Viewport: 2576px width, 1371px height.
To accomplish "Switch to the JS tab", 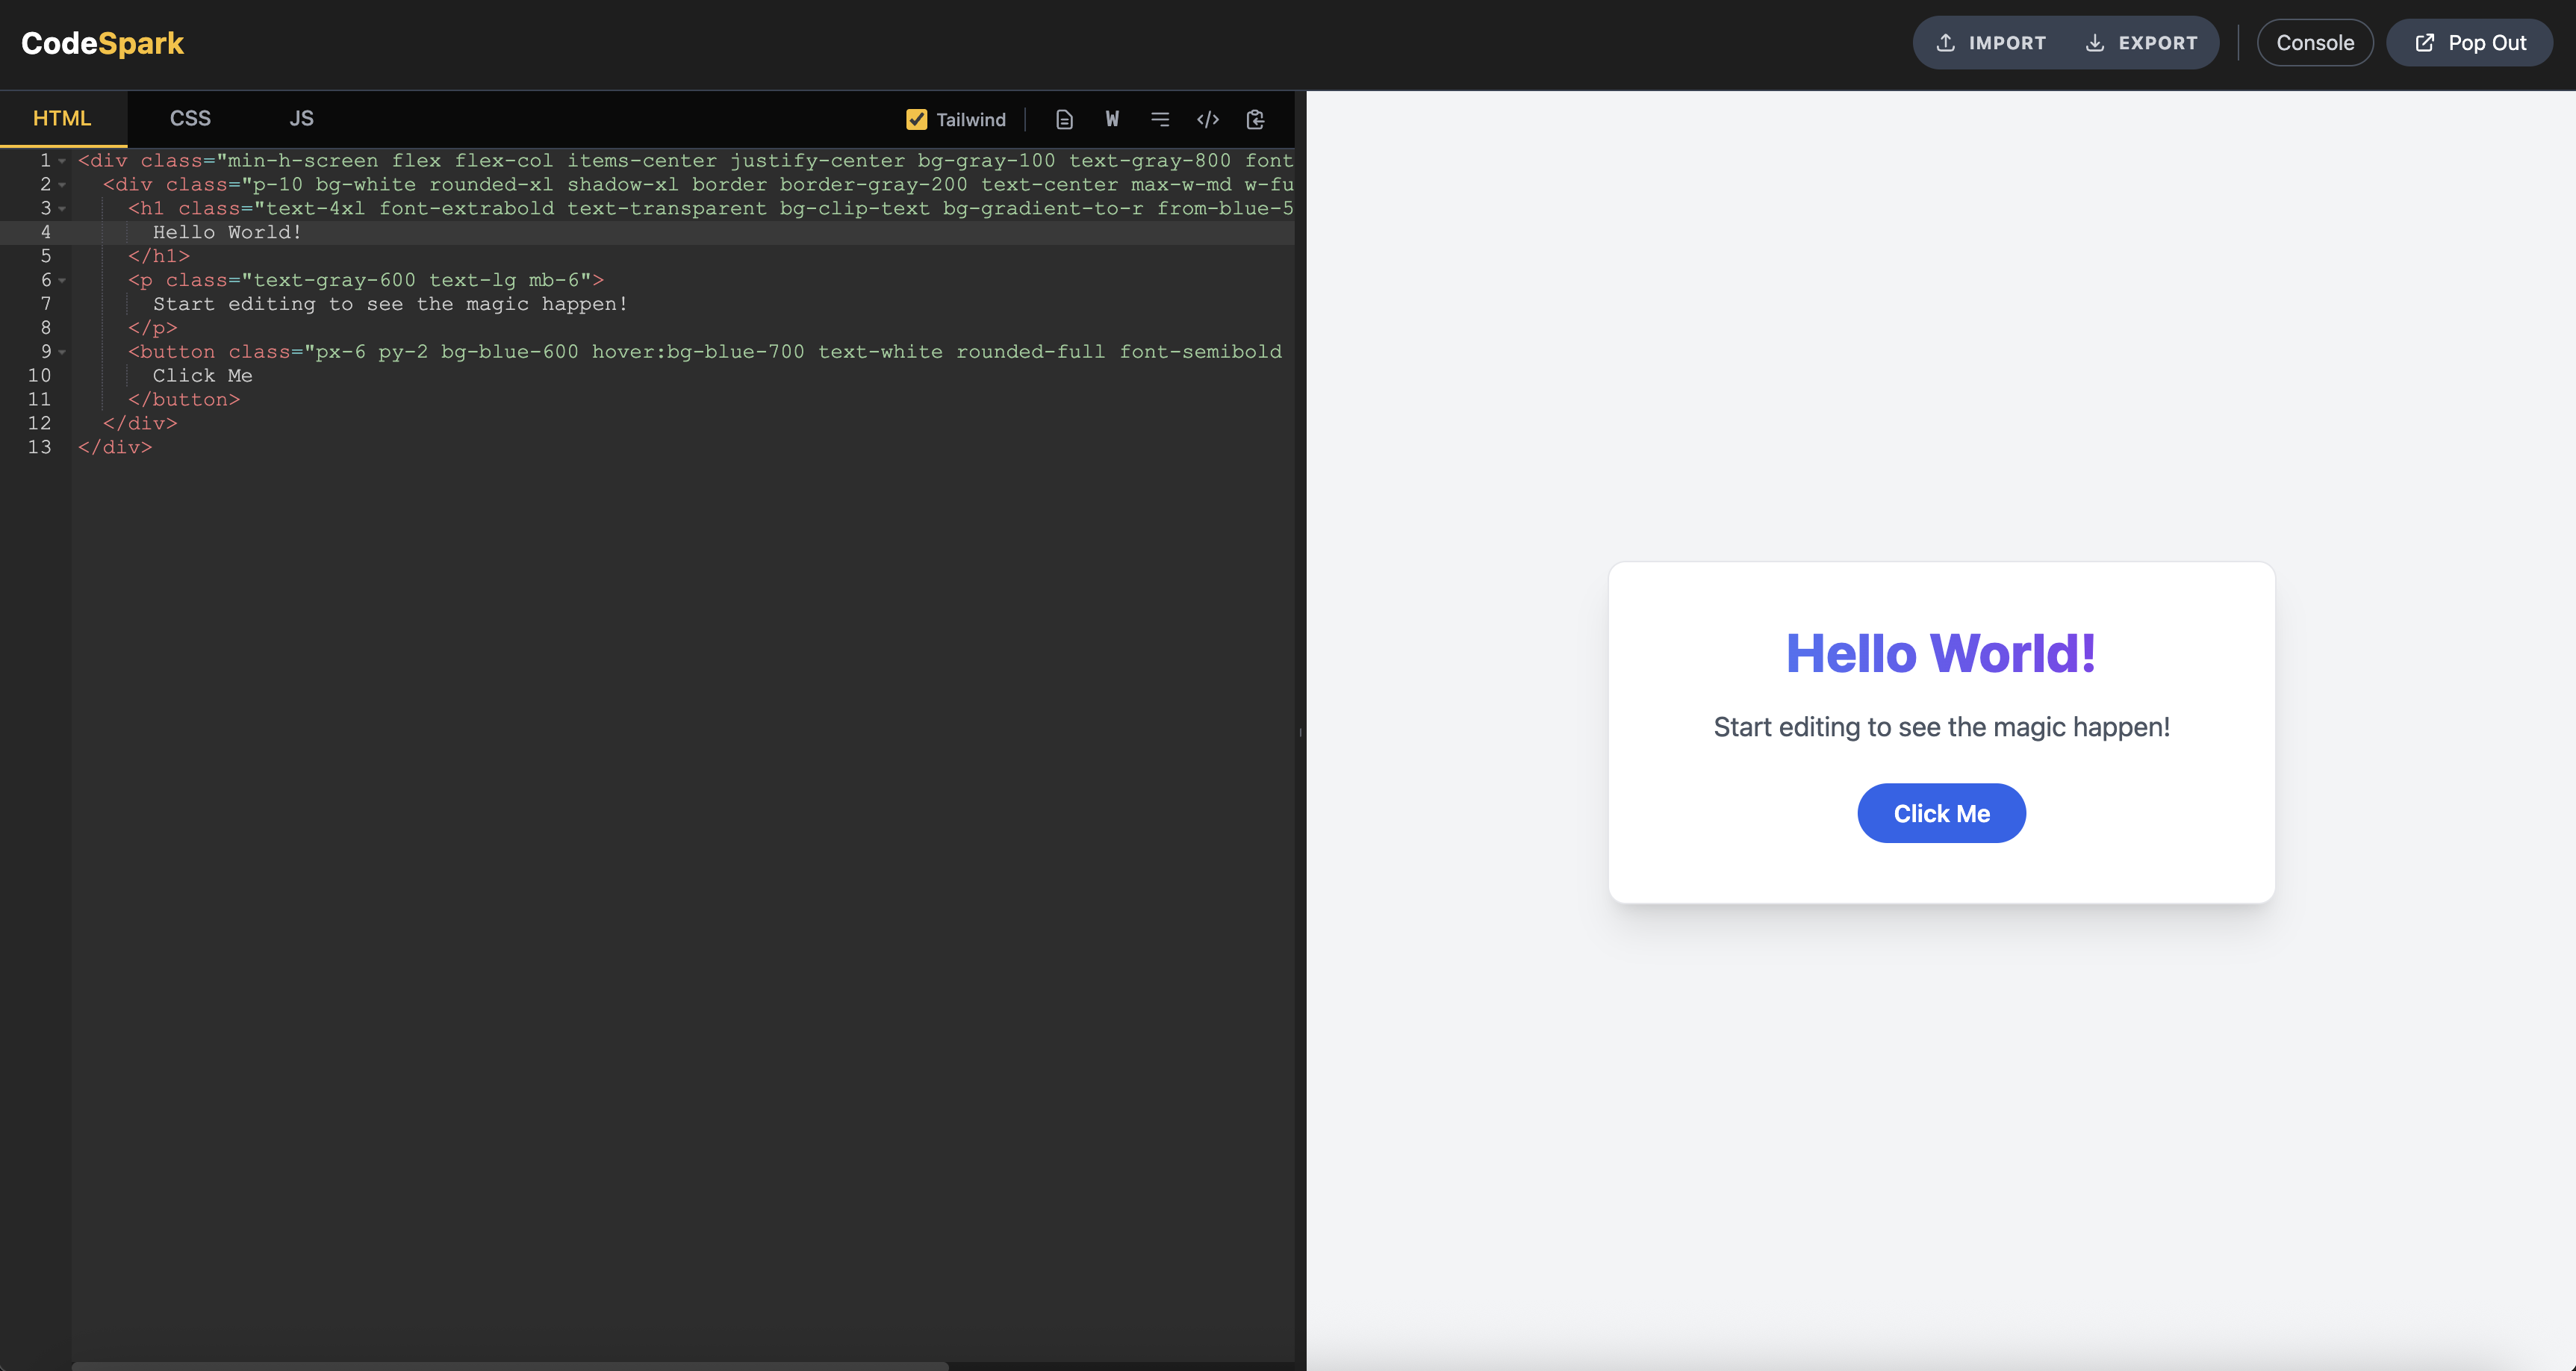I will click(x=301, y=119).
